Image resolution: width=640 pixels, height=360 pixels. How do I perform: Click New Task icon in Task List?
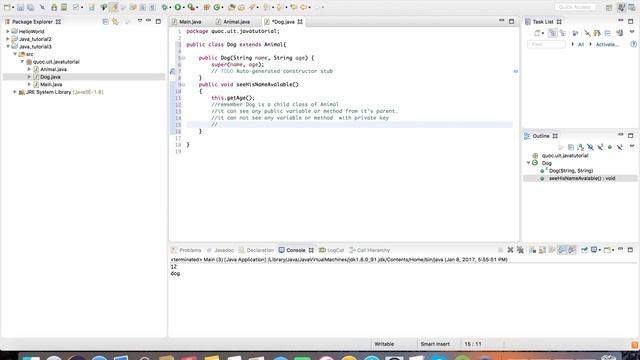[x=537, y=33]
